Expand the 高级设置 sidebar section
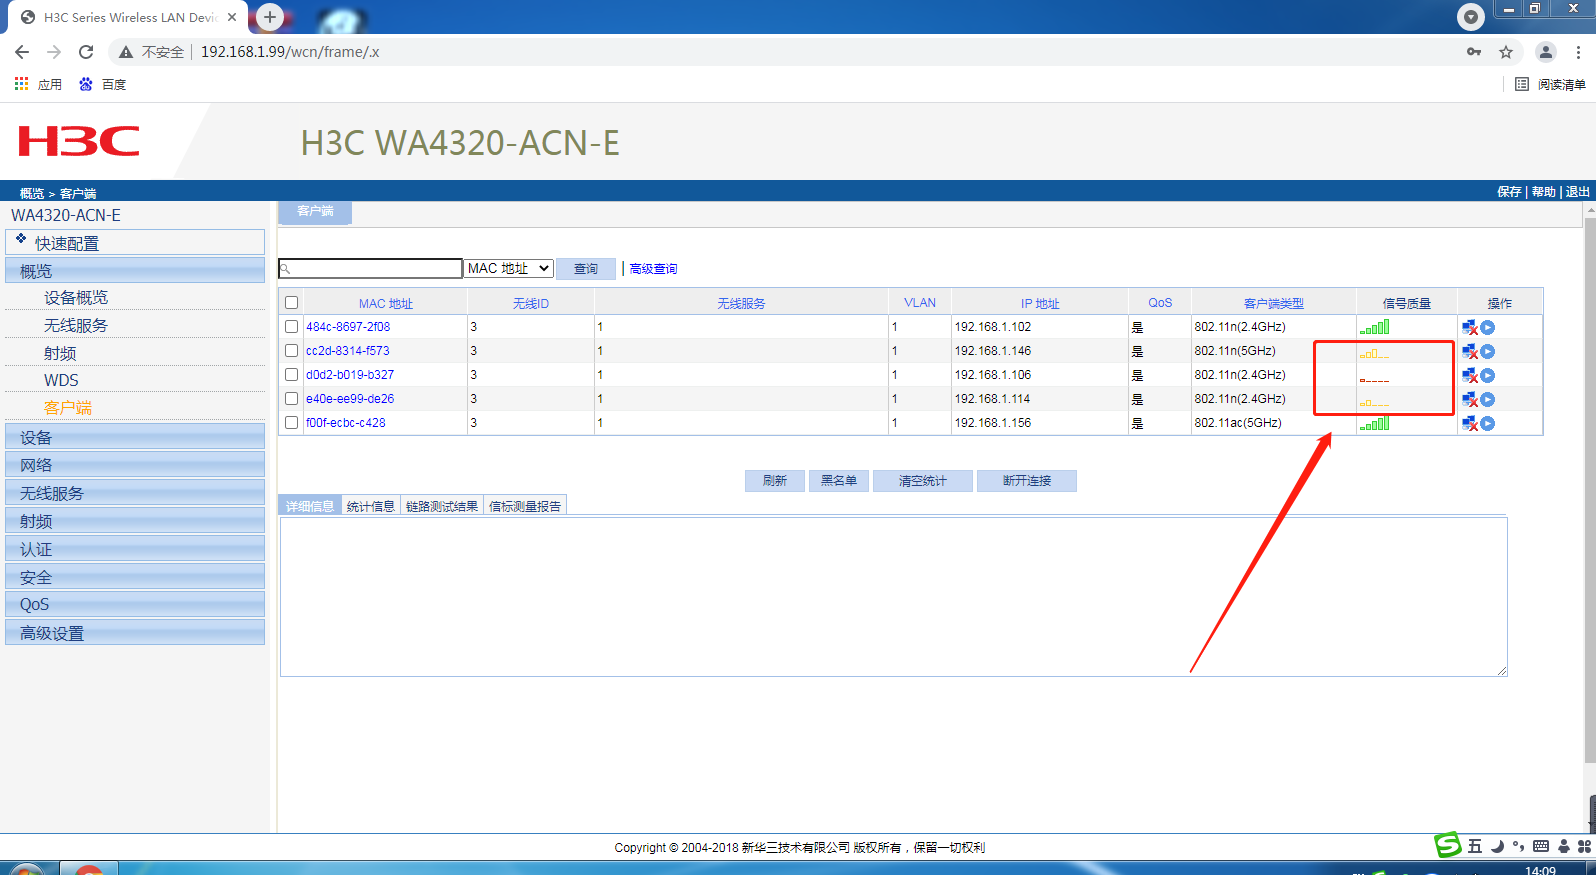This screenshot has height=875, width=1596. coord(135,633)
